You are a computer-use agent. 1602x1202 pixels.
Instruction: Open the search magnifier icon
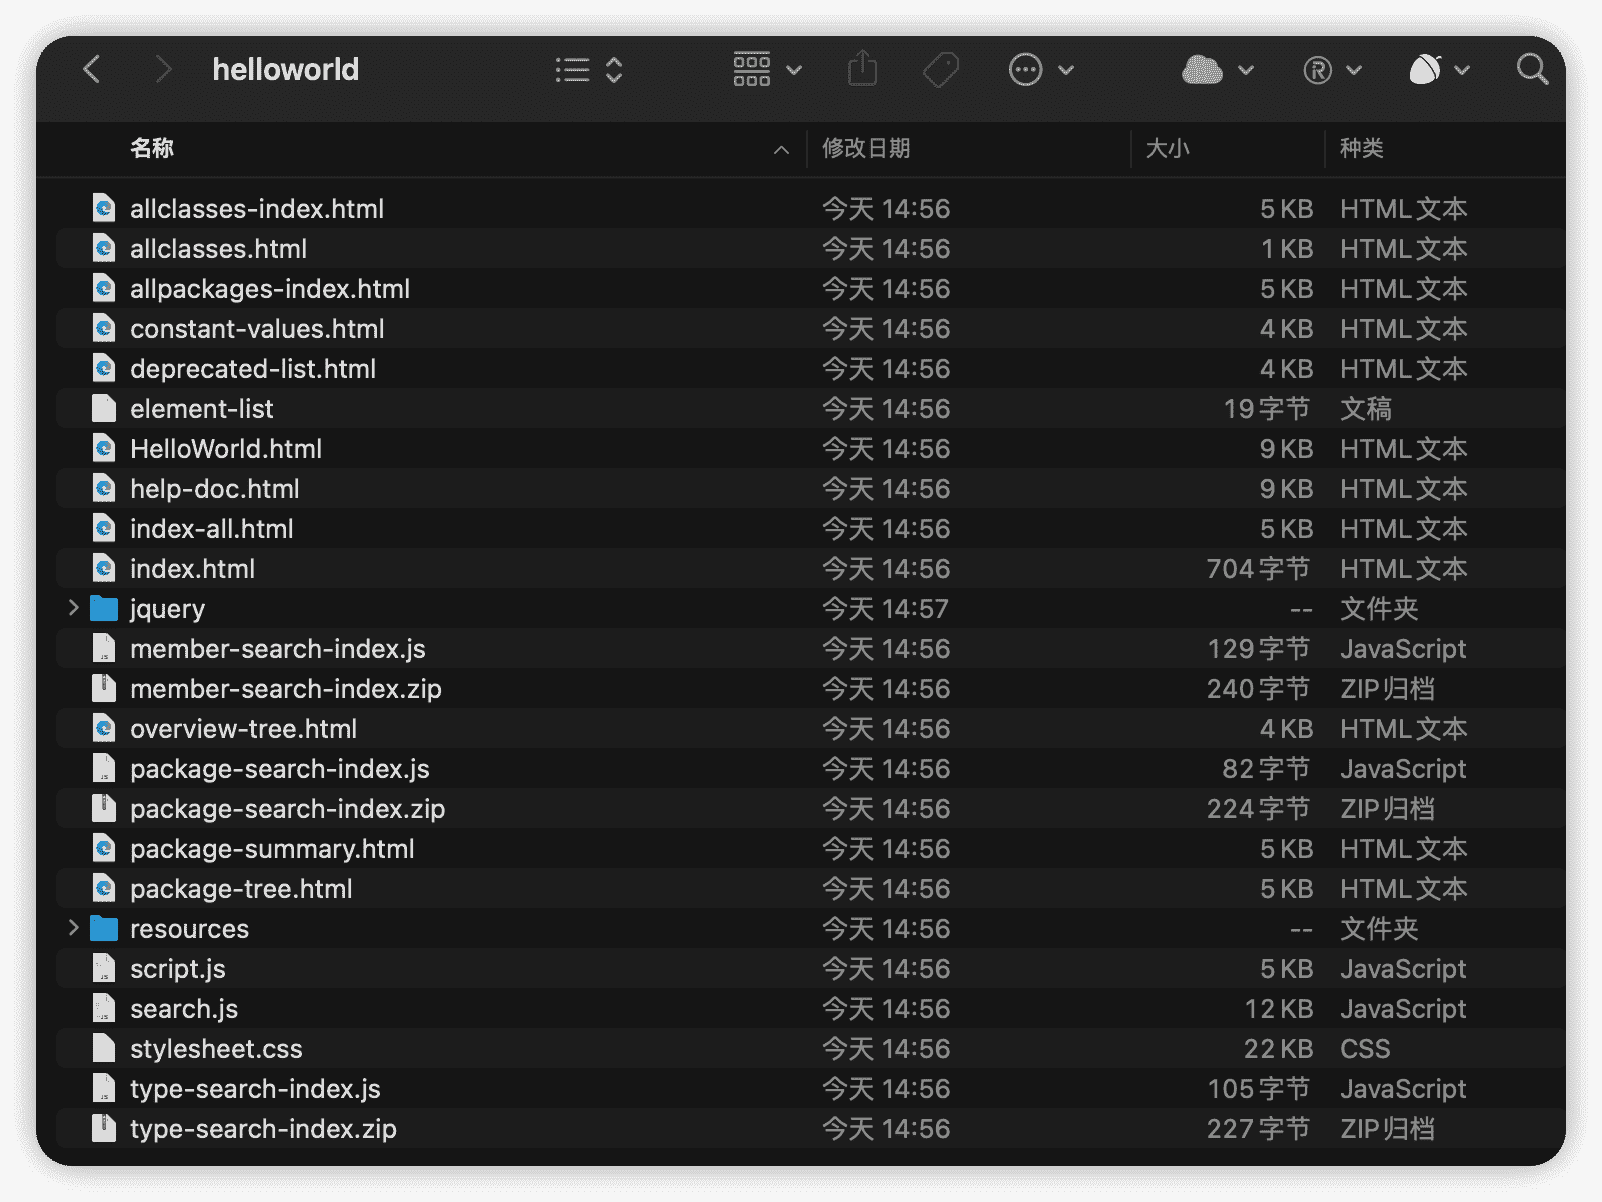(1532, 70)
